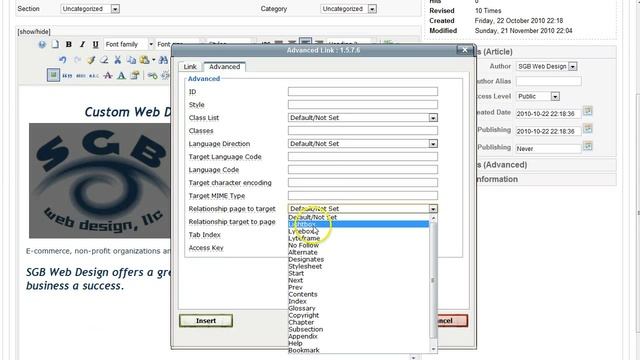The image size is (640, 360).
Task: Toggle underline formatting in editor toolbar
Action: pyautogui.click(x=95, y=44)
